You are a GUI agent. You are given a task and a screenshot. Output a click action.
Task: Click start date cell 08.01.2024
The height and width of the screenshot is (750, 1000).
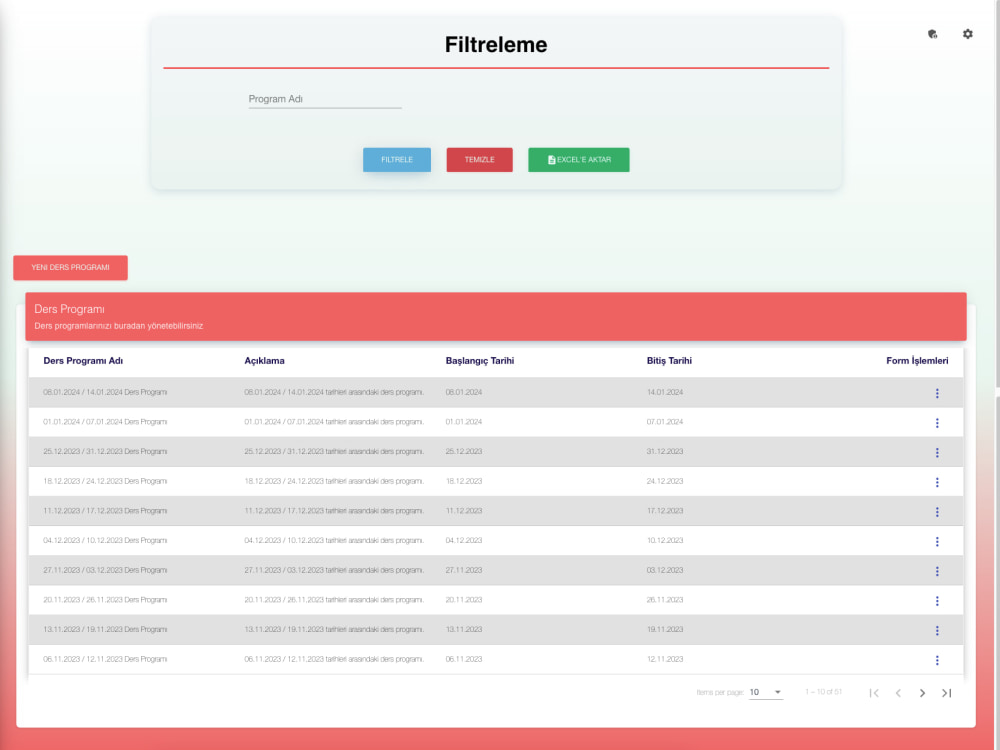464,392
